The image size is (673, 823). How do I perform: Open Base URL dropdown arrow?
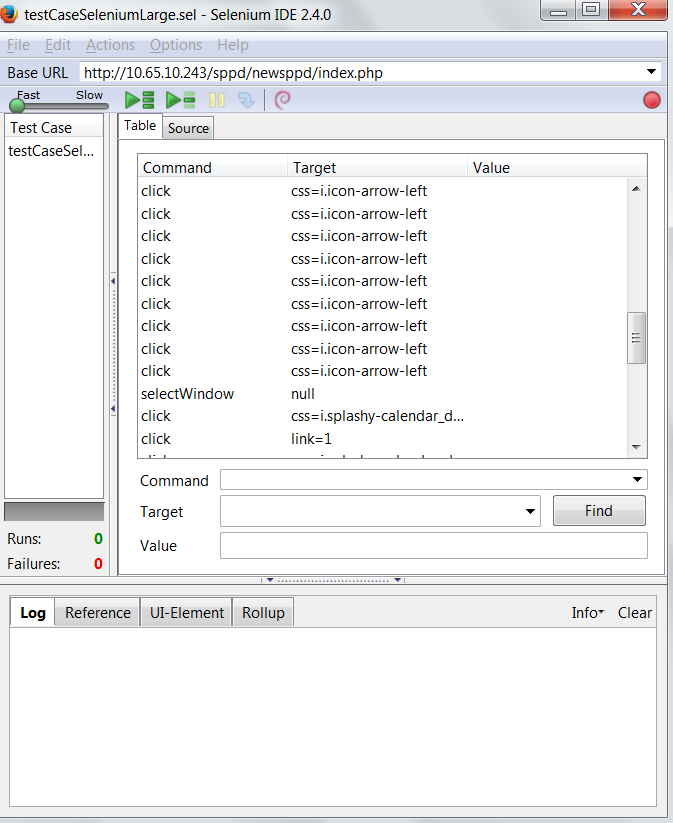coord(651,72)
